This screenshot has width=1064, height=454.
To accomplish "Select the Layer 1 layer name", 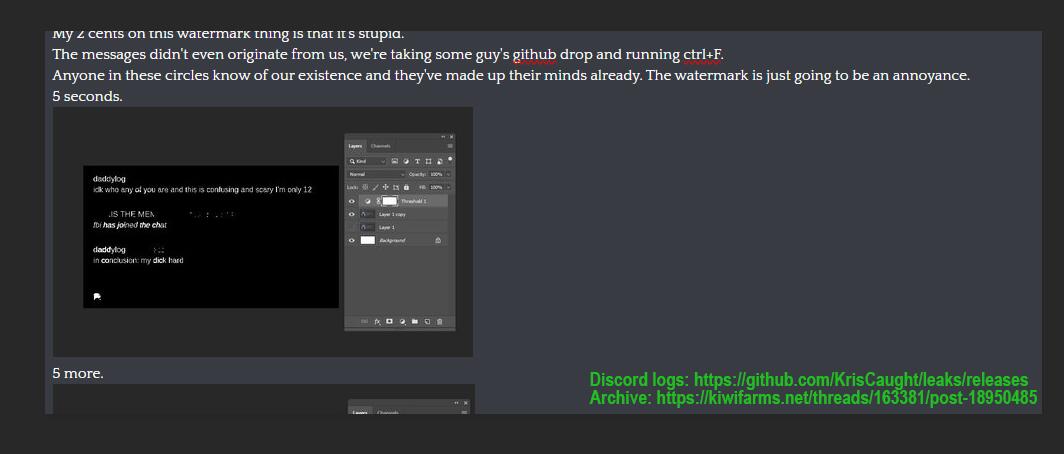I will [x=387, y=227].
